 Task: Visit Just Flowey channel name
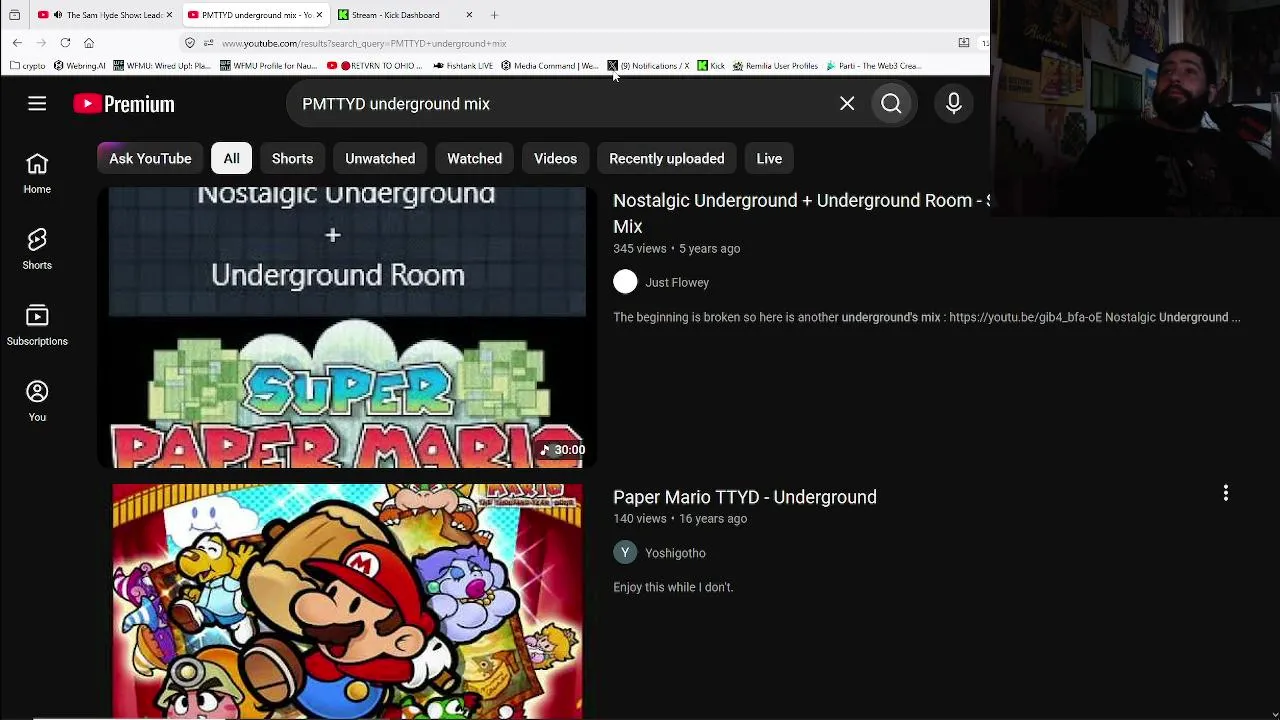677,282
